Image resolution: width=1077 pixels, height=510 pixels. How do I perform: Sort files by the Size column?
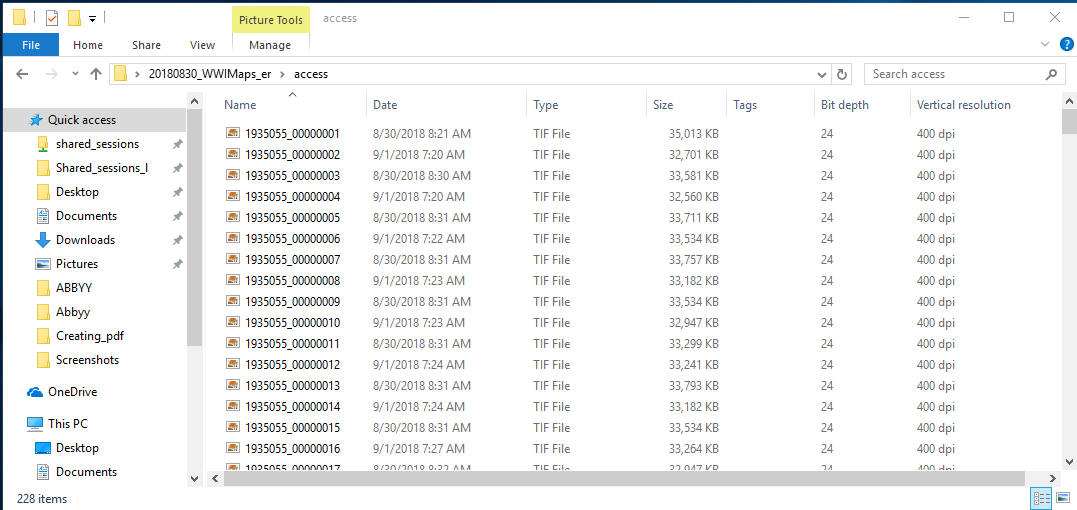pos(663,105)
